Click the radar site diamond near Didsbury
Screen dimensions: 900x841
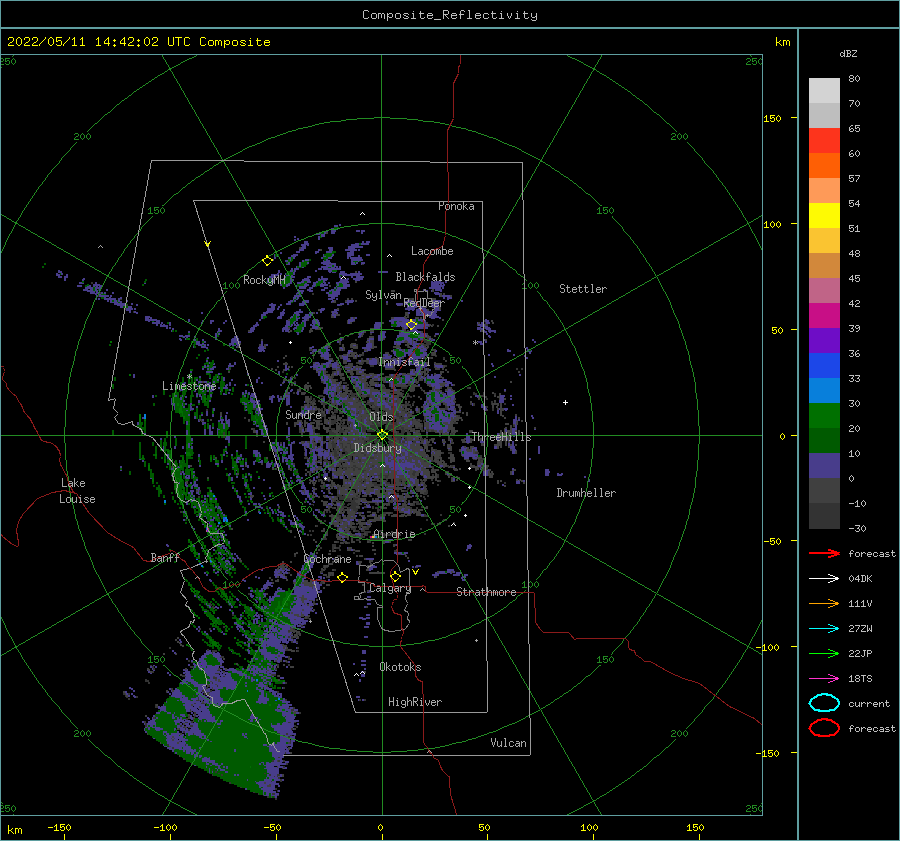(x=382, y=435)
